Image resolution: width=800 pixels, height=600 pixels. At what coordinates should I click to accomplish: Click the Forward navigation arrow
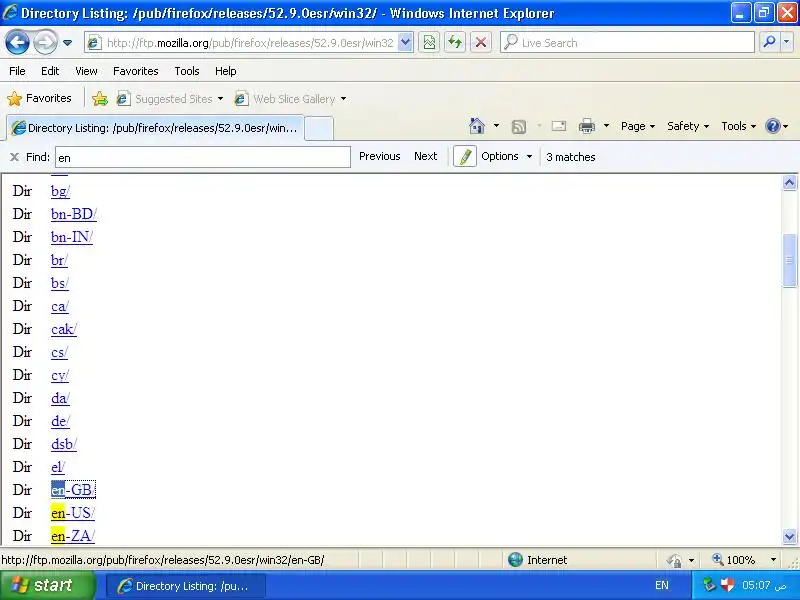coord(45,43)
